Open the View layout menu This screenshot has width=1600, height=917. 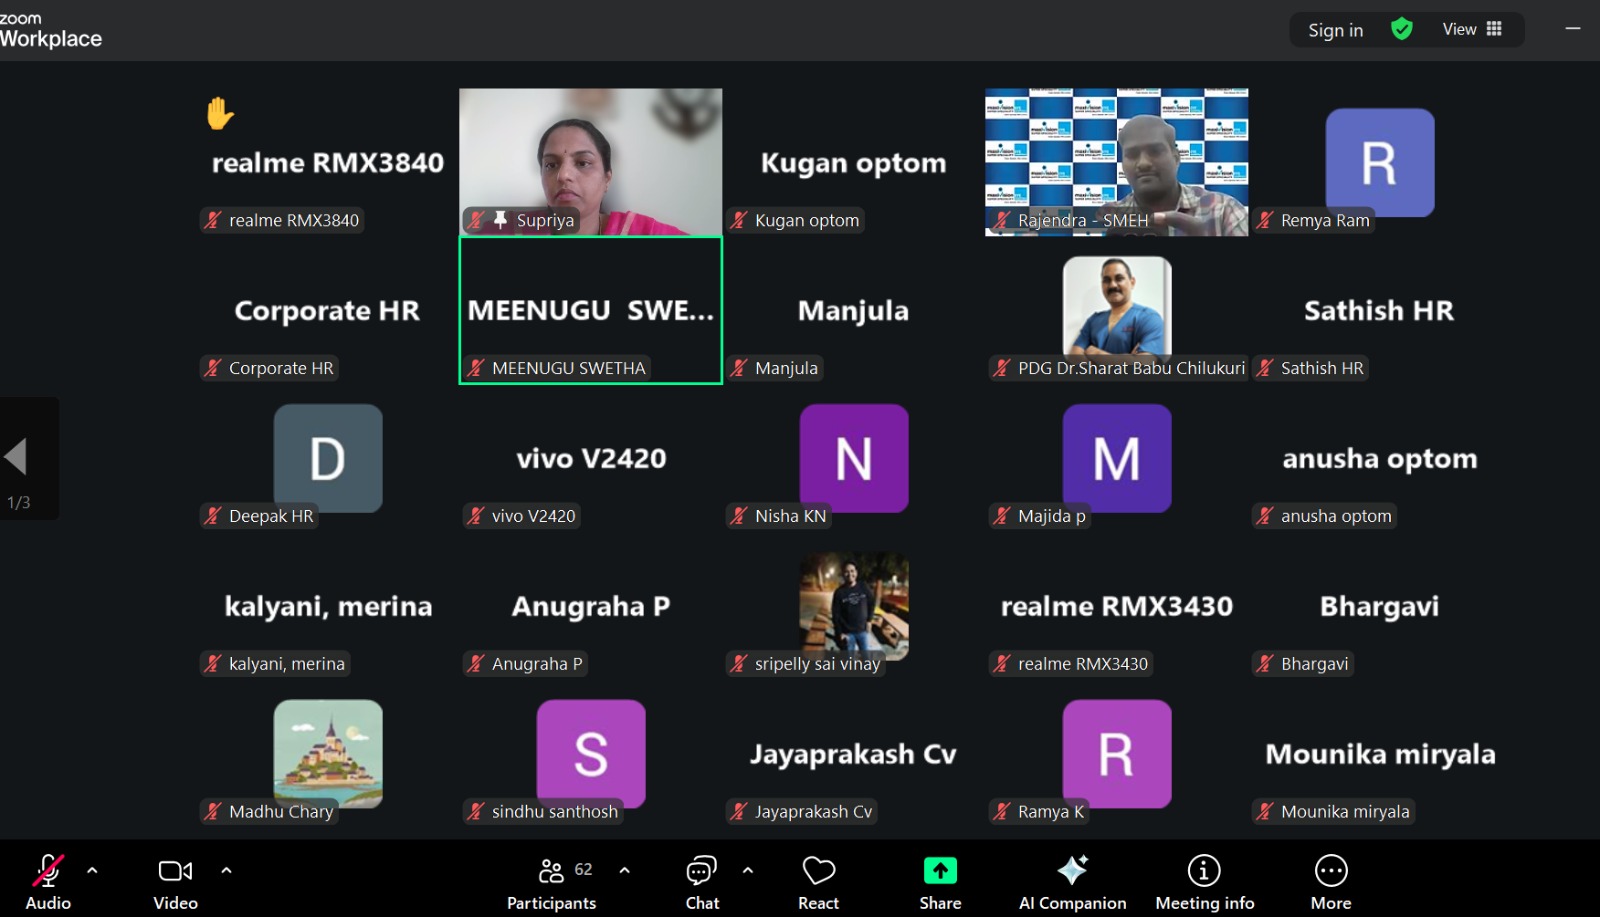point(1472,29)
